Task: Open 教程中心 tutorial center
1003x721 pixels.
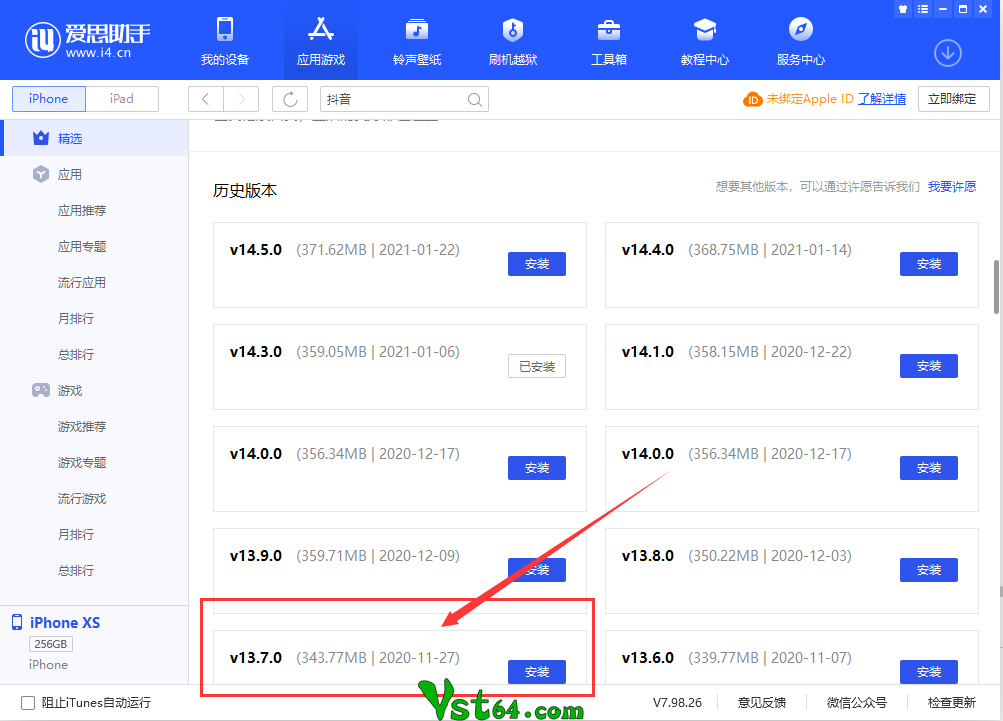Action: 704,41
